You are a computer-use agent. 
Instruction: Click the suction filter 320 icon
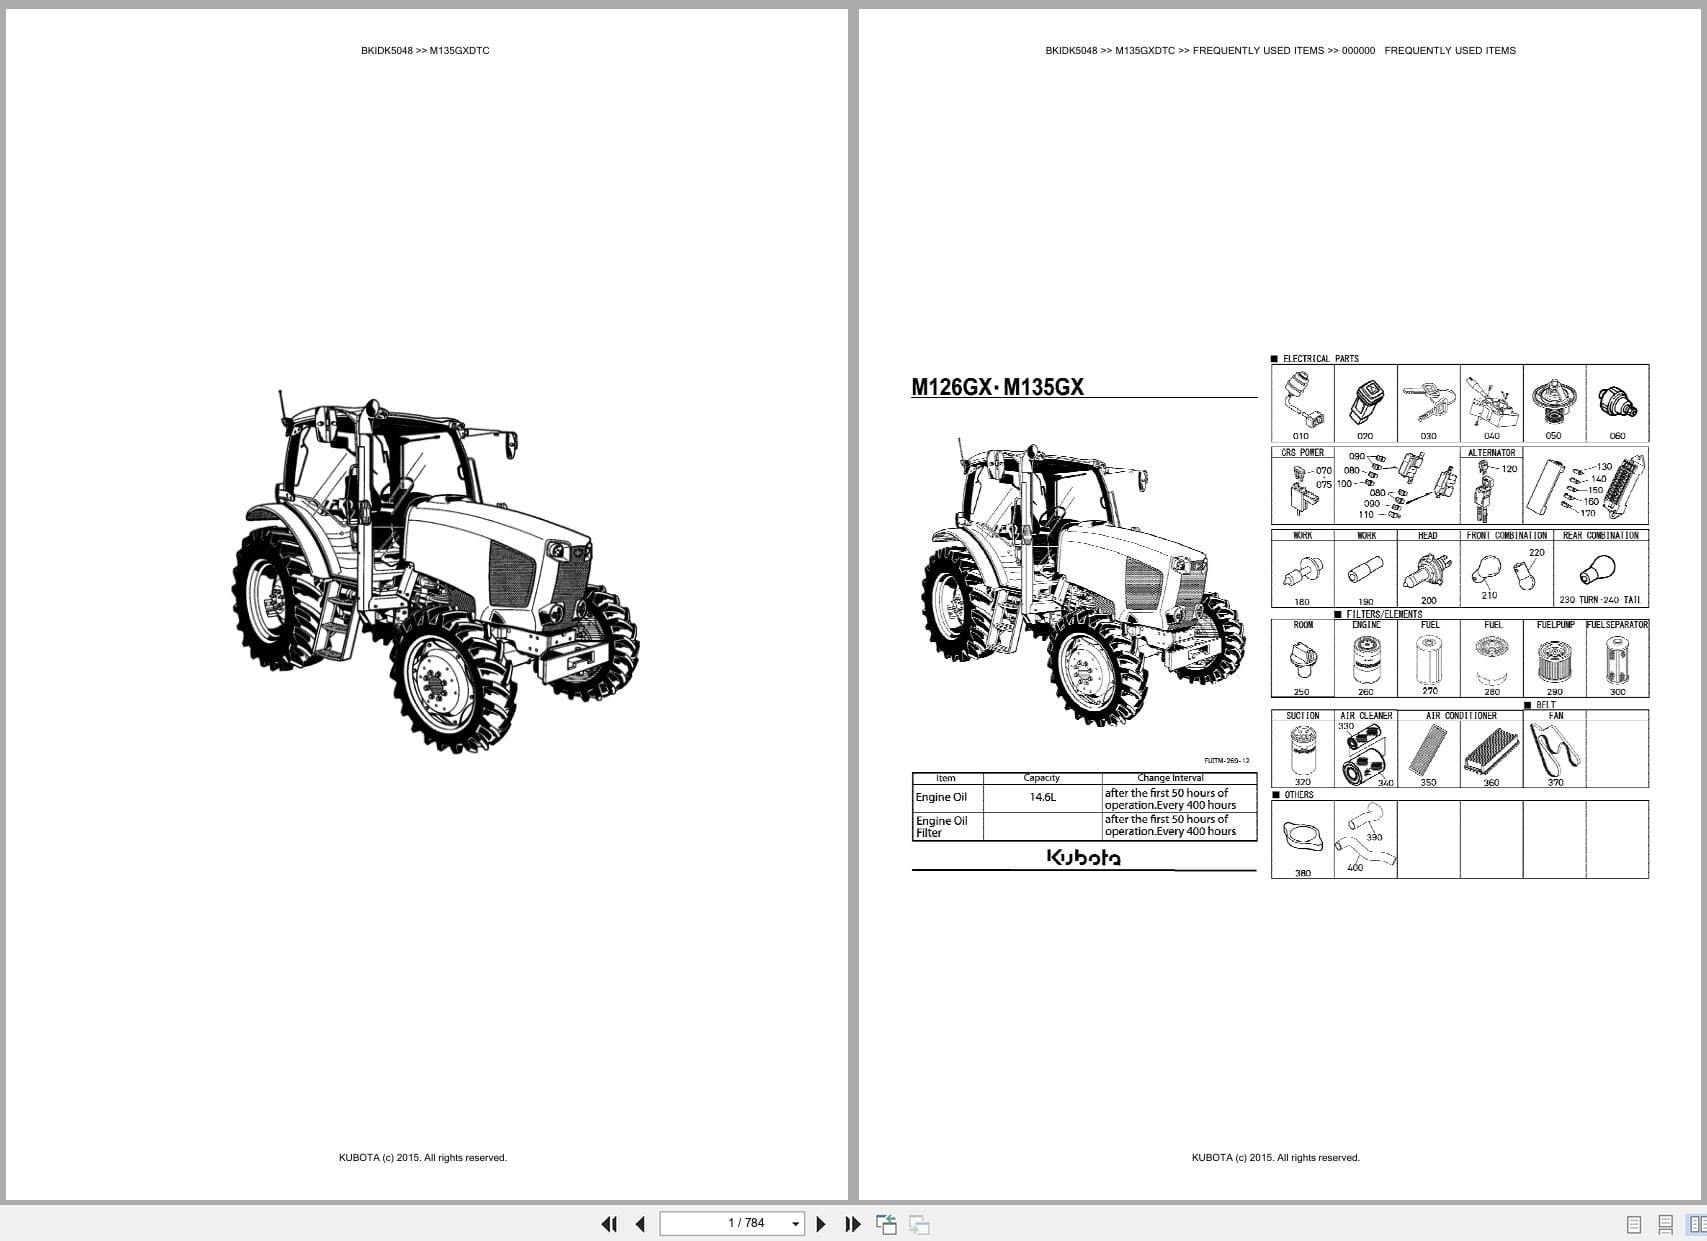click(1302, 750)
